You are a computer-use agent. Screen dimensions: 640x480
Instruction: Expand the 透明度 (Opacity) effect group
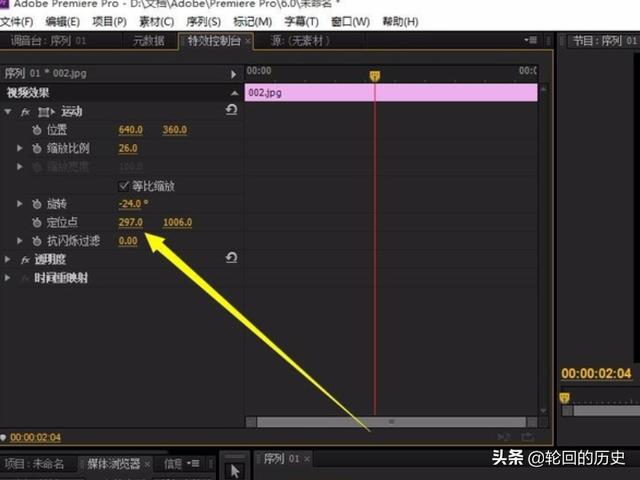[x=9, y=259]
